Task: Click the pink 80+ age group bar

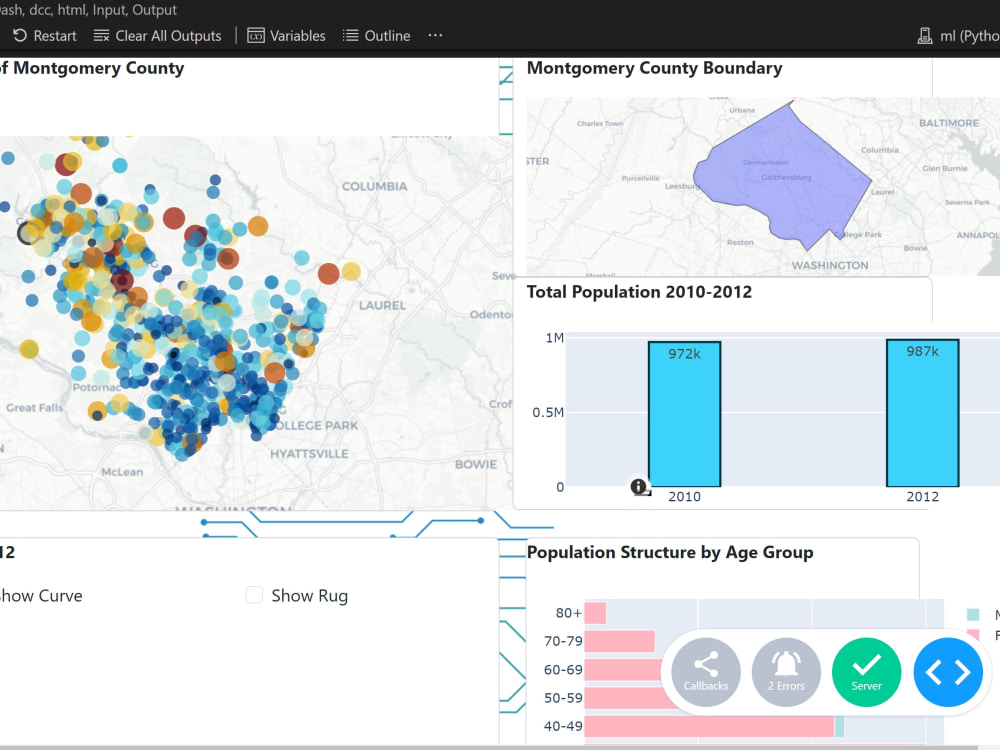Action: pyautogui.click(x=595, y=613)
